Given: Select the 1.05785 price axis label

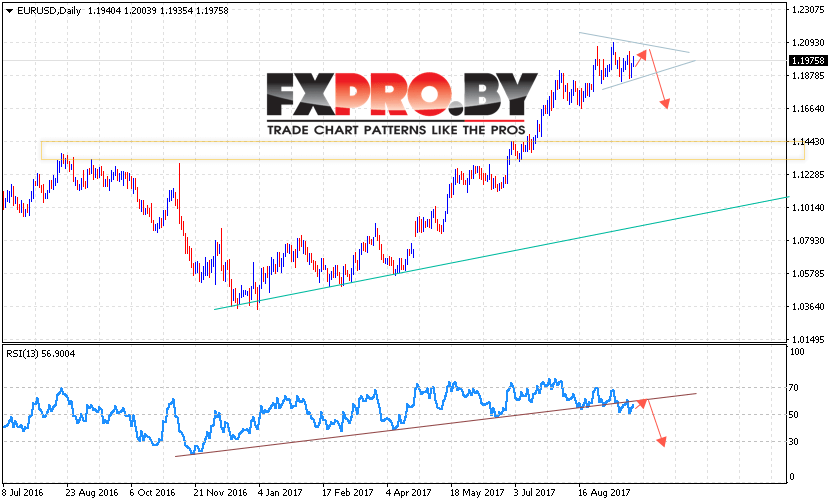Looking at the screenshot, I should point(808,273).
